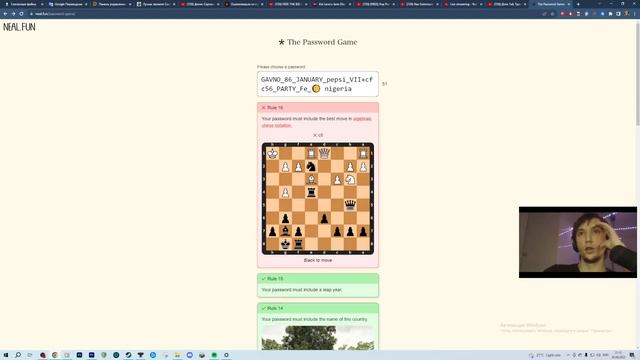Click the webcam overlay video

tap(578, 242)
